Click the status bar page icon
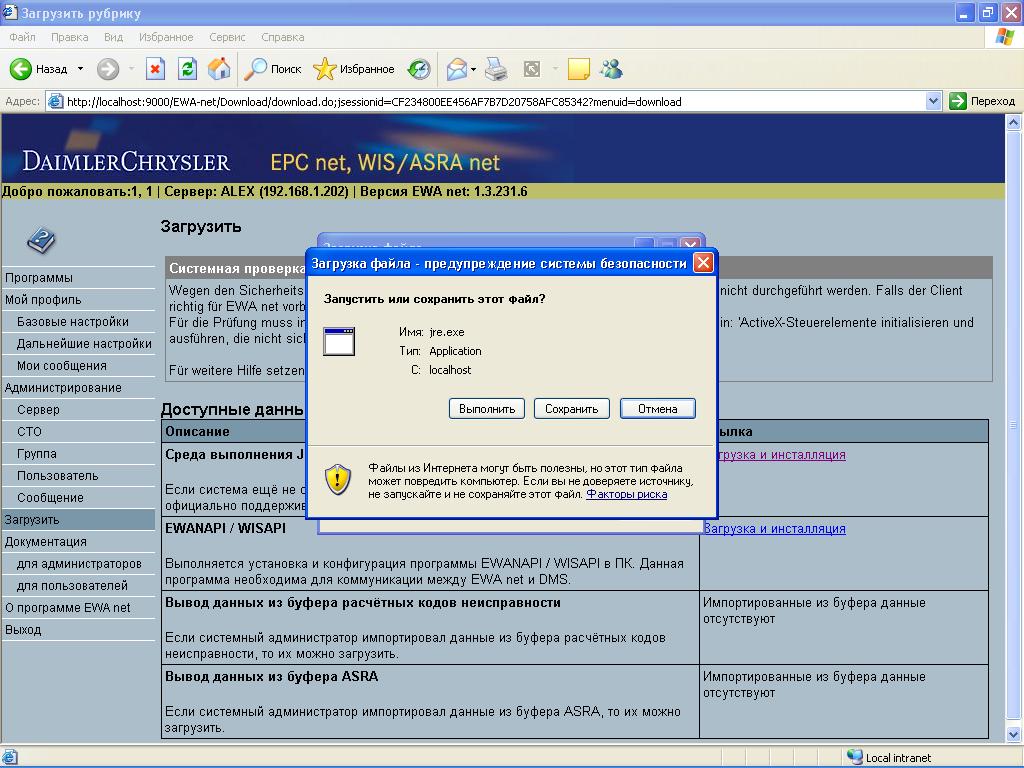 (10, 757)
